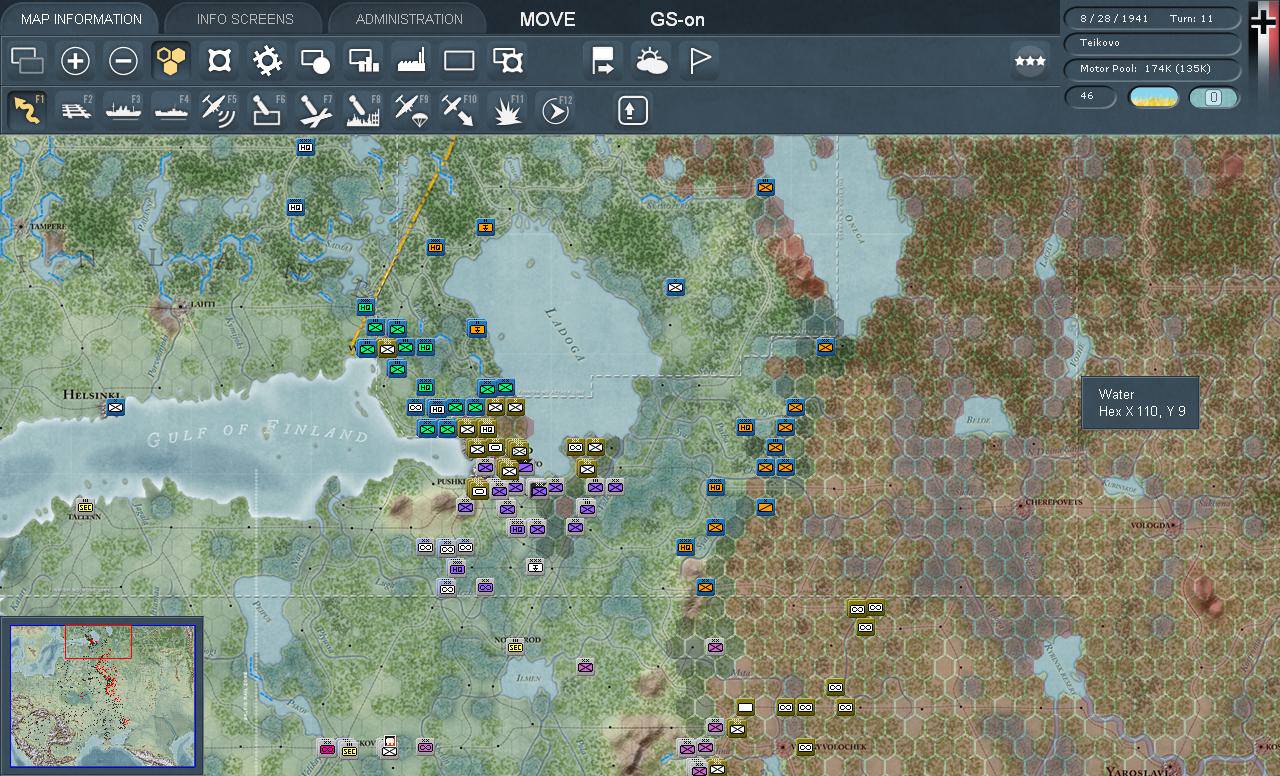Click the Motor Pool 174K readout
This screenshot has height=776, width=1280.
tap(1153, 69)
